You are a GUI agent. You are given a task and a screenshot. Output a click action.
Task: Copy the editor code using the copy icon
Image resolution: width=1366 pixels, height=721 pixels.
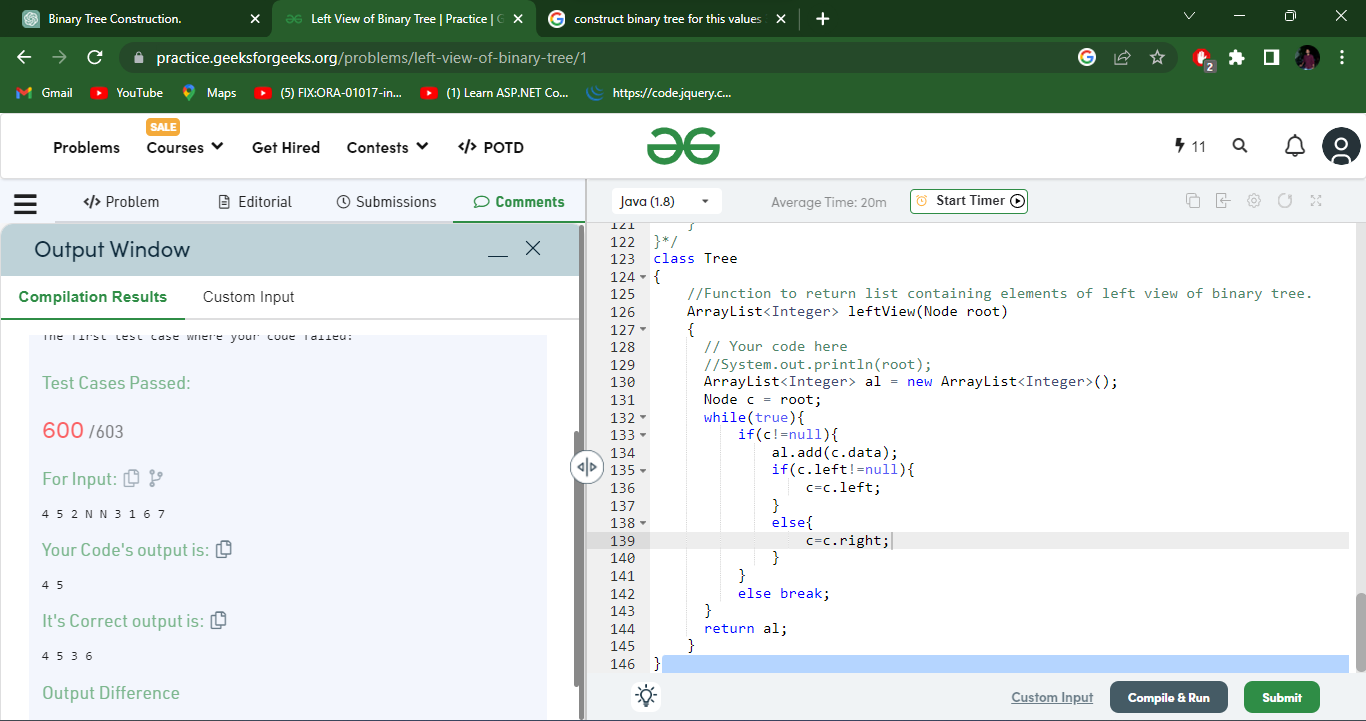point(1192,201)
